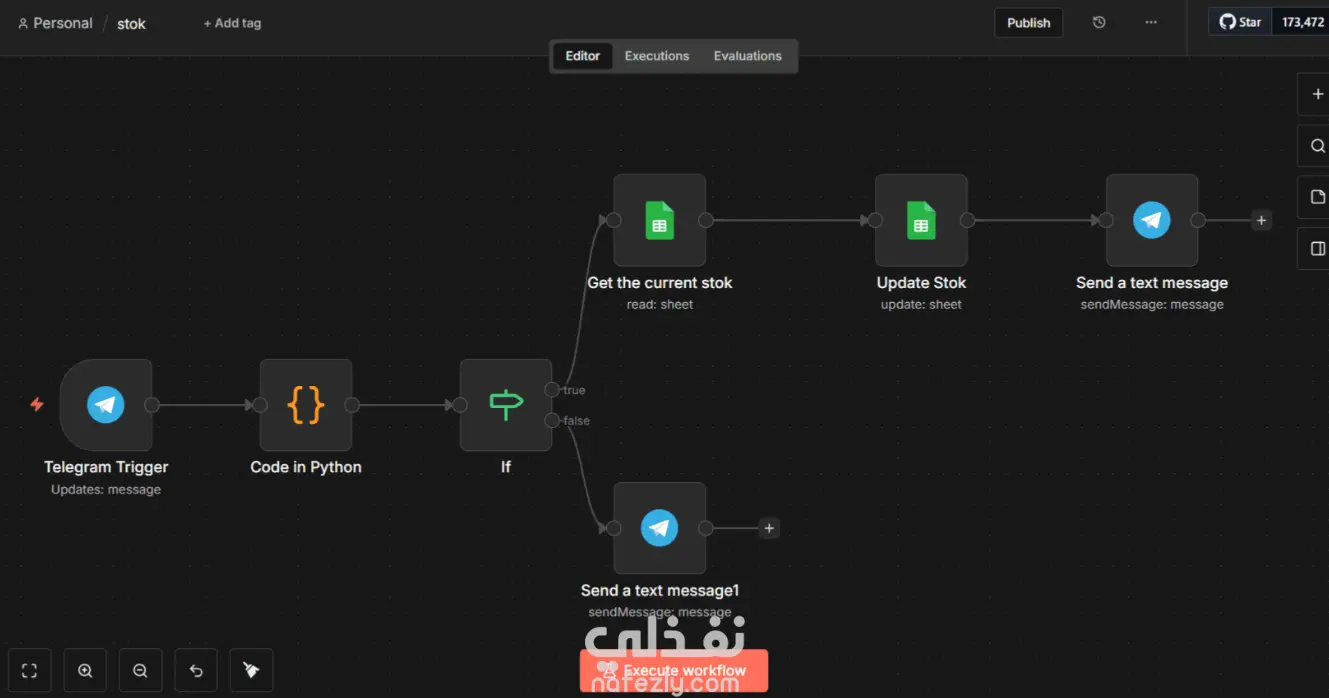The height and width of the screenshot is (698, 1329).
Task: Click the Telegram Trigger label
Action: 106,467
